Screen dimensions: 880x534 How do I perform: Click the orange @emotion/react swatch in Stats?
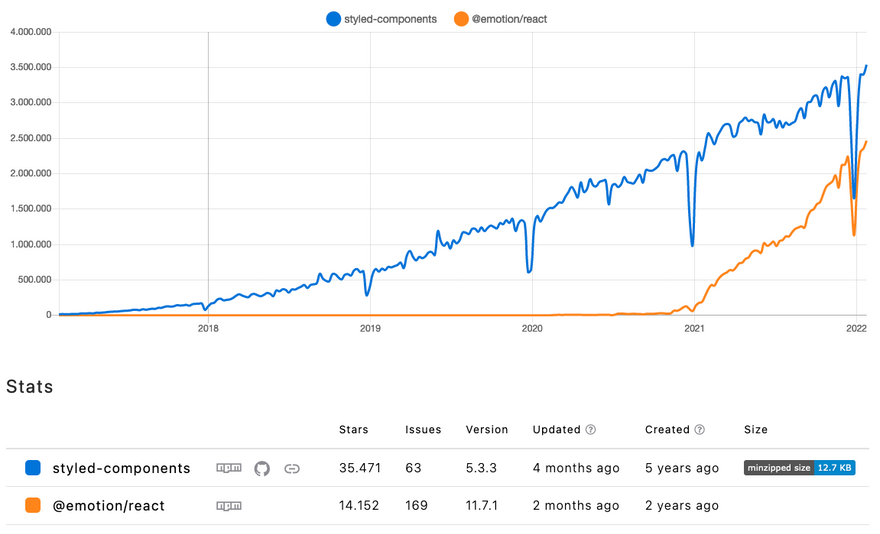pyautogui.click(x=33, y=506)
